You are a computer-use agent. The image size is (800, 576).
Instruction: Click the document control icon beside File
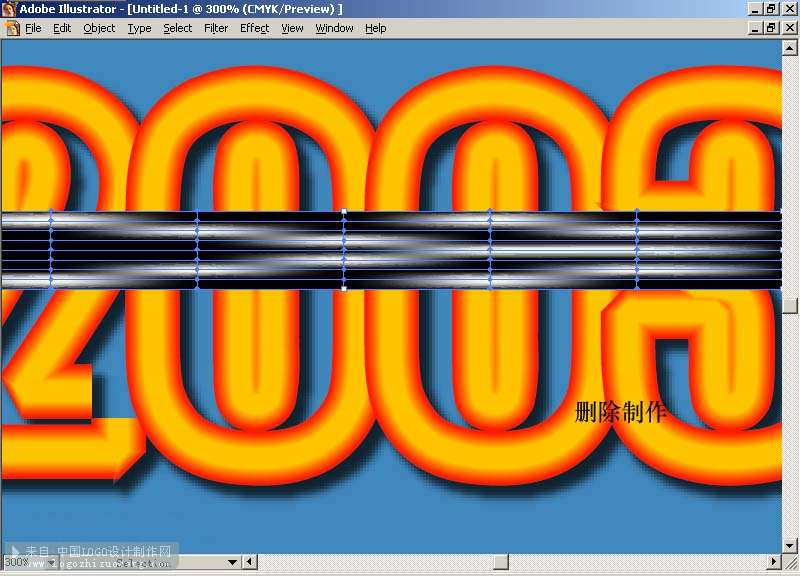coord(12,28)
